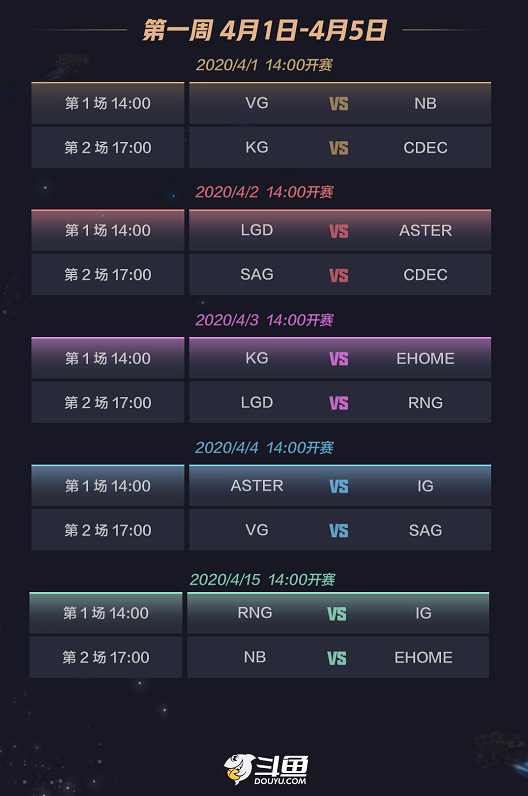Click the DOUYU.COM text link

click(x=280, y=781)
